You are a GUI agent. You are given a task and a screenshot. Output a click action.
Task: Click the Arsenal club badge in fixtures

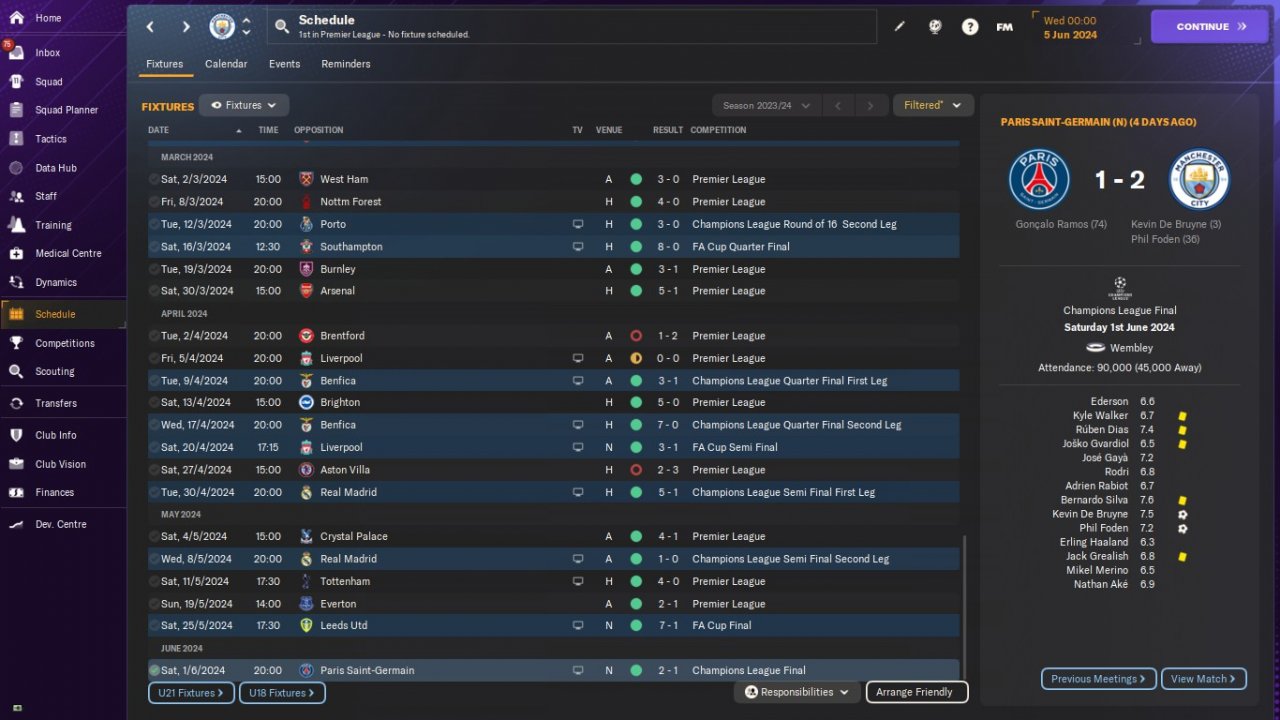[x=306, y=291]
